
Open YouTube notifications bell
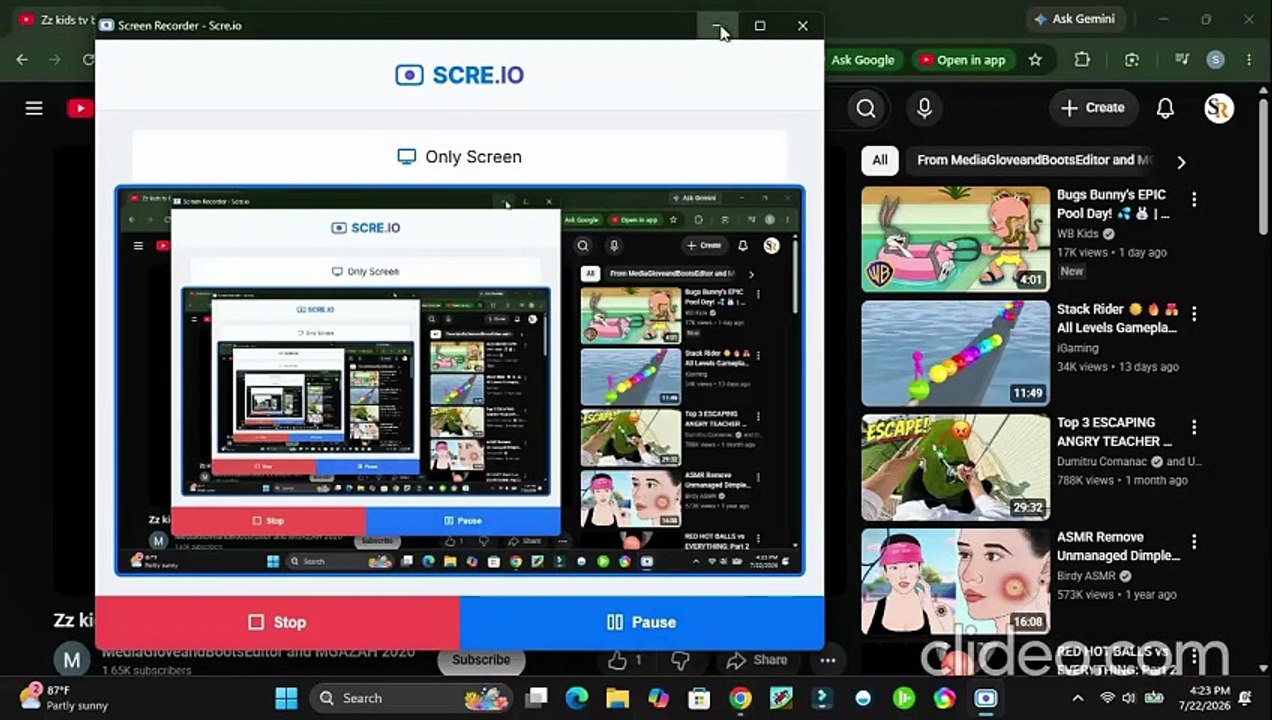click(1165, 108)
